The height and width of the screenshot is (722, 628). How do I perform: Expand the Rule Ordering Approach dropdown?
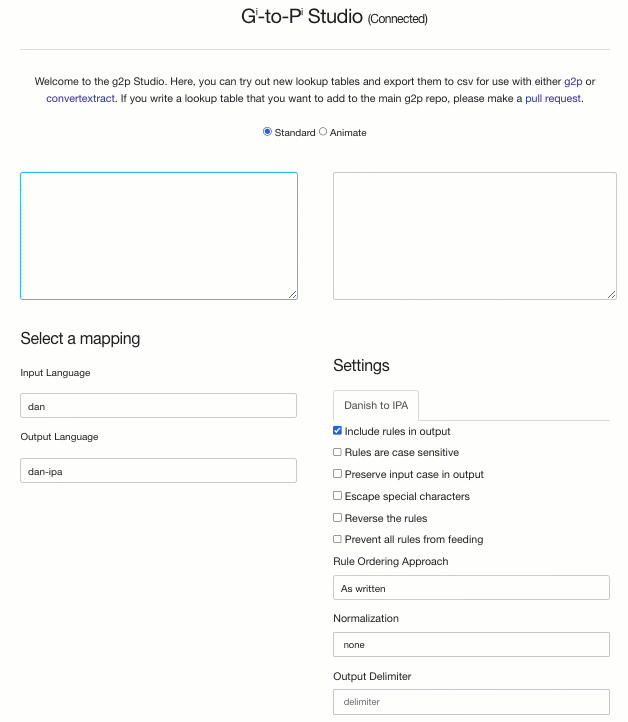click(x=471, y=588)
